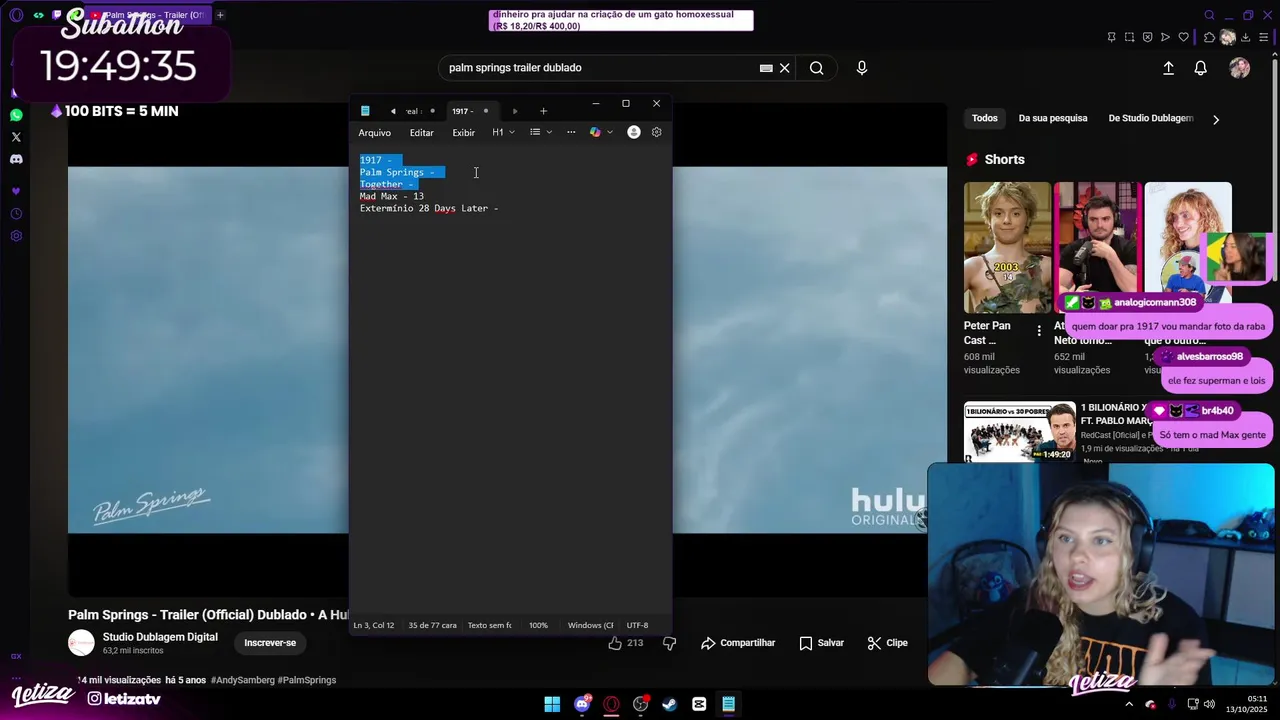Show hidden system tray icons chevron
Viewport: 1280px width, 720px height.
[1129, 704]
